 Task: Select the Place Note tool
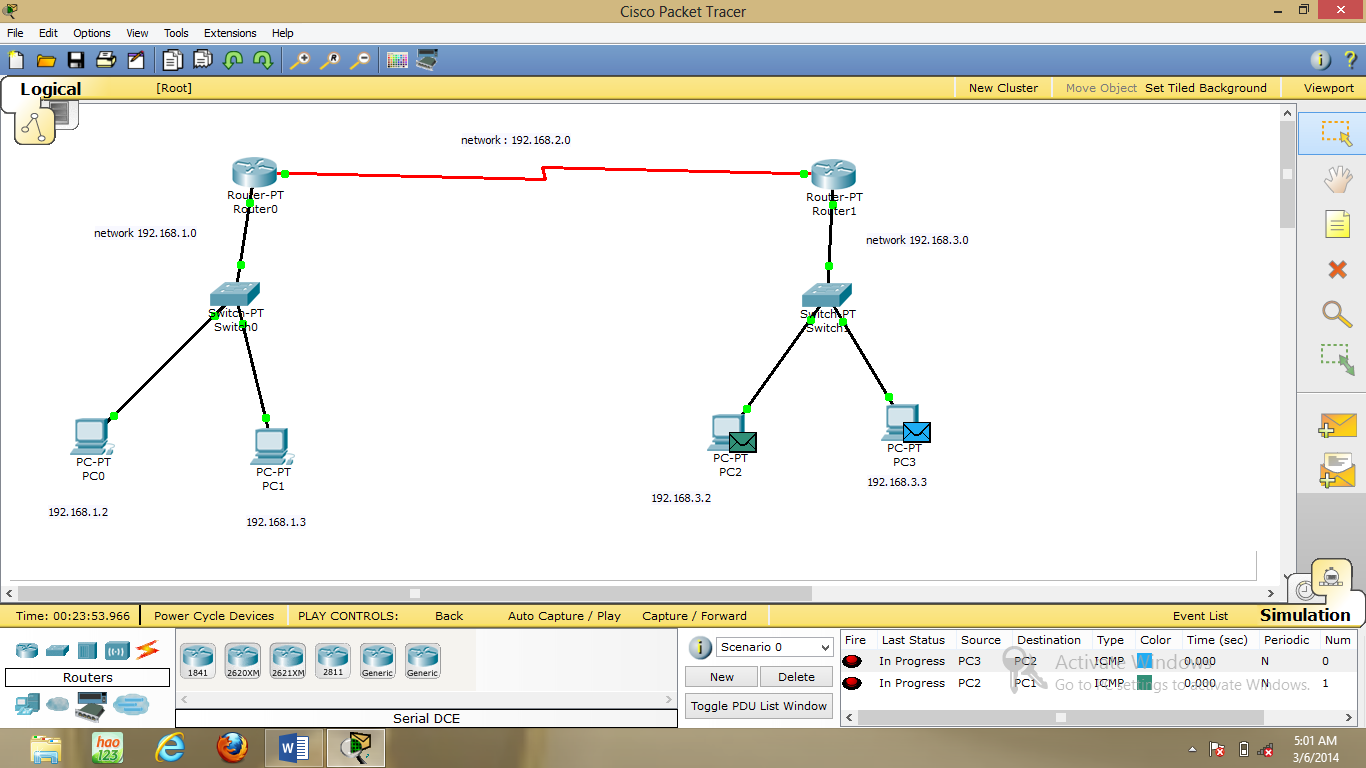tap(1337, 224)
